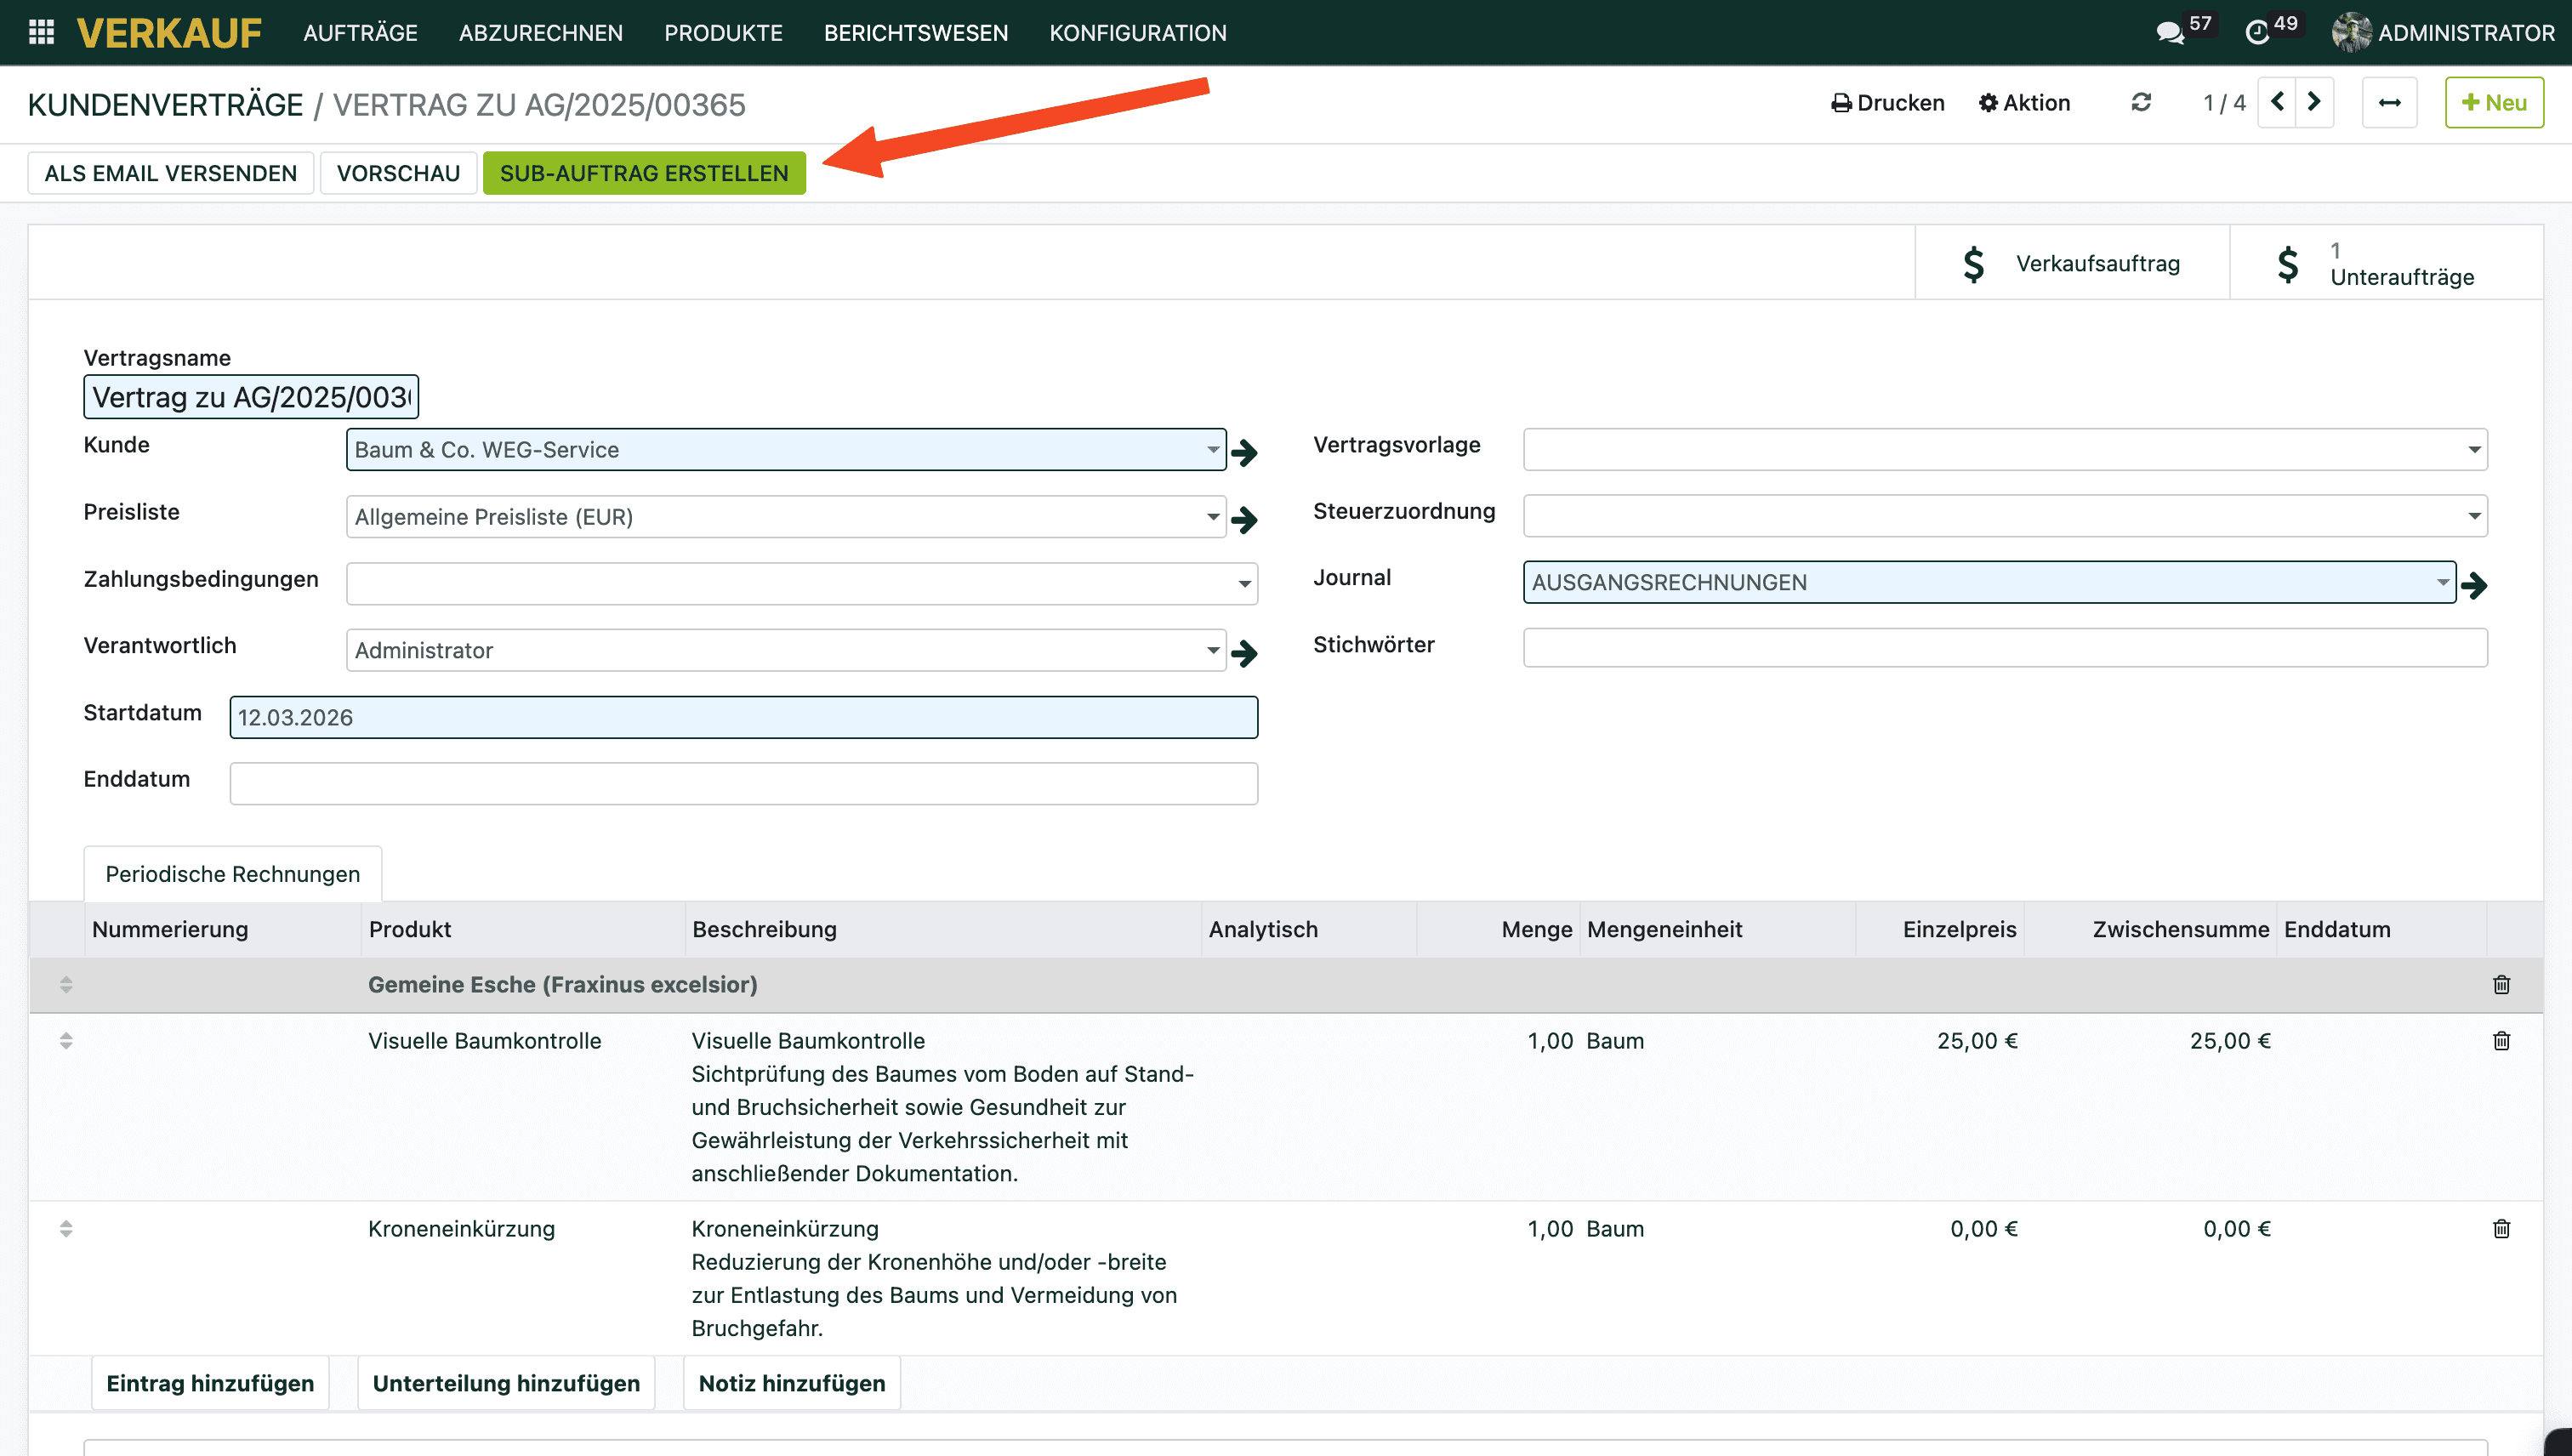Open the Zahlungsbedingungen dropdown

pos(1244,584)
